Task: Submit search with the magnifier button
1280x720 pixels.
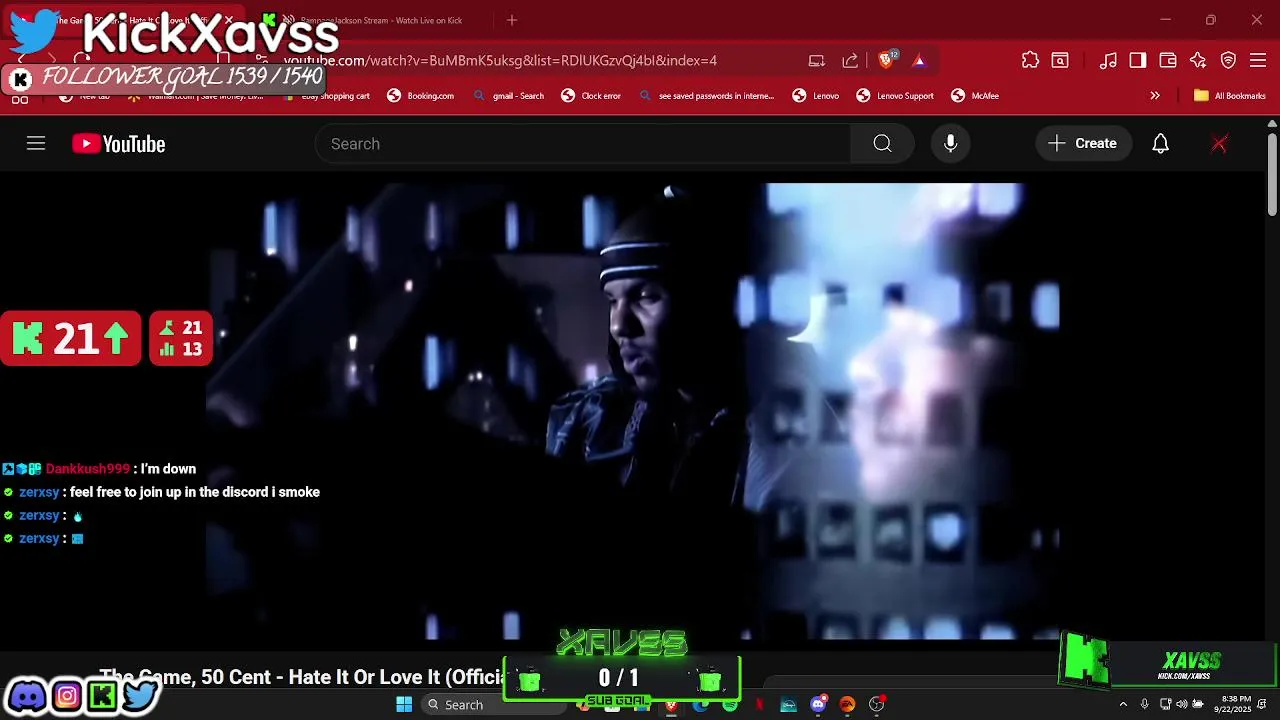Action: [882, 144]
